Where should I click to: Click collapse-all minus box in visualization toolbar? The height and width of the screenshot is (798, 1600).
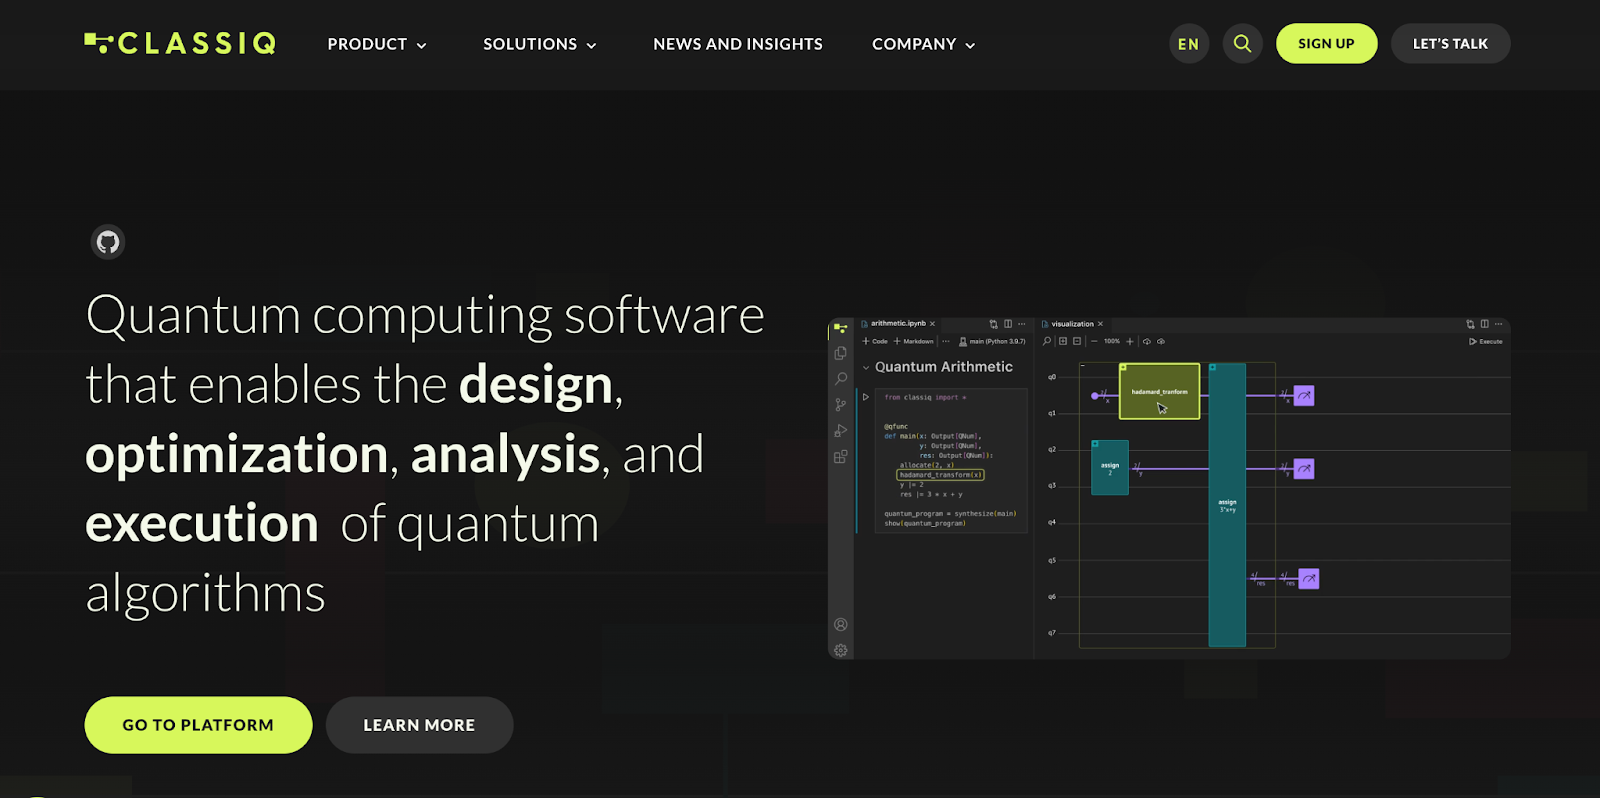click(x=1077, y=341)
